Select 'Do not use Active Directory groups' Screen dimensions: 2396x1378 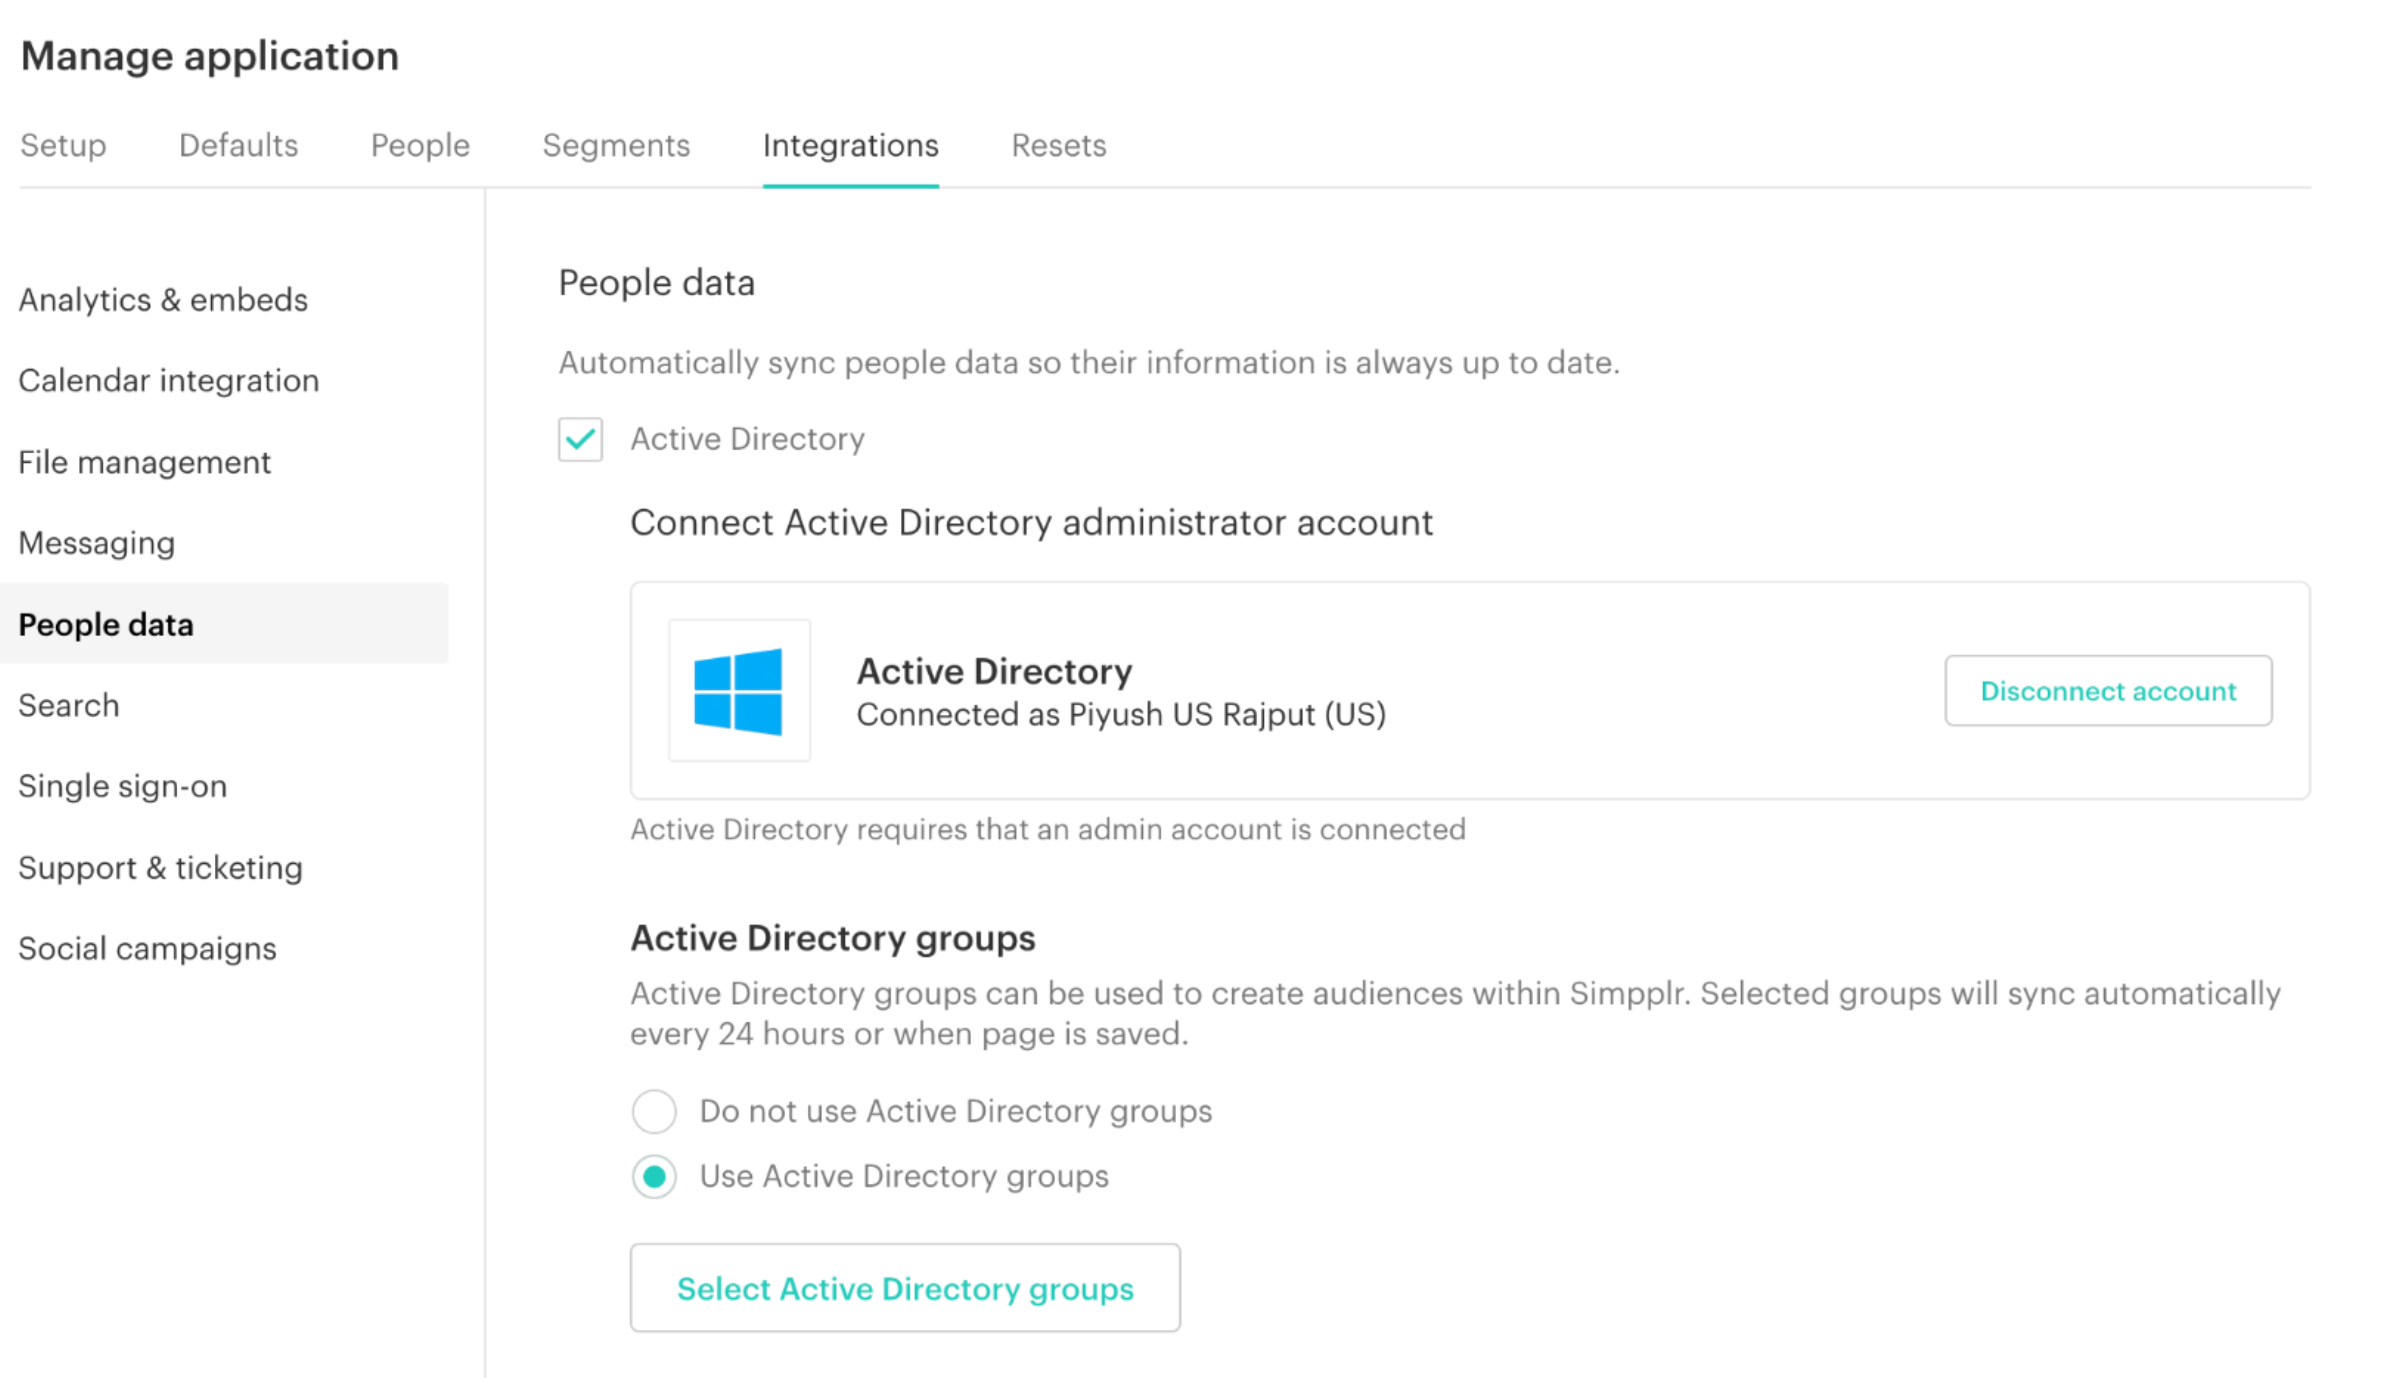(654, 1111)
